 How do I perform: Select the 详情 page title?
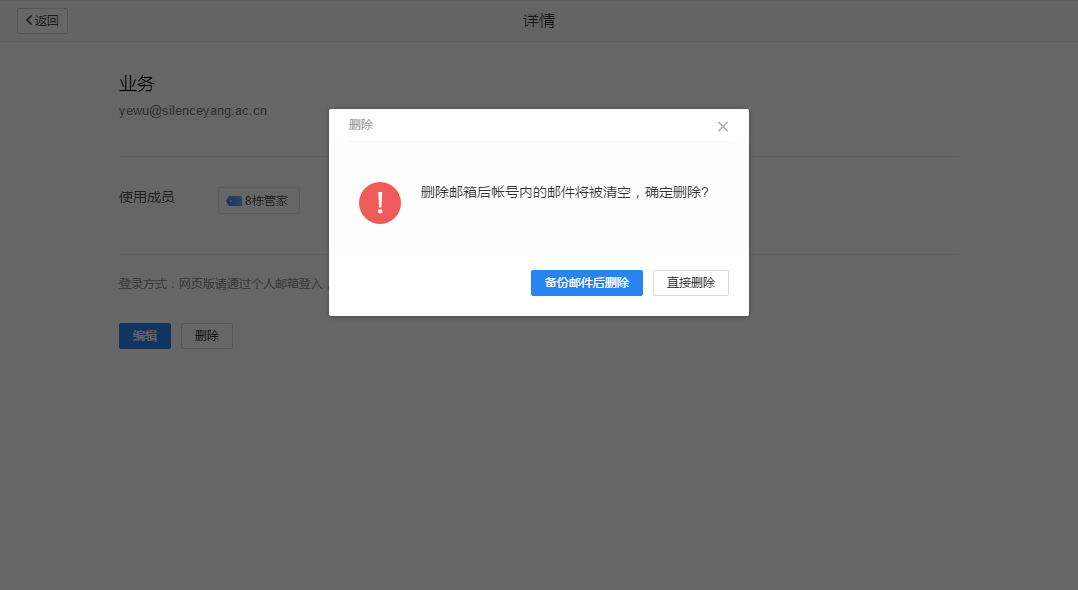pos(538,20)
